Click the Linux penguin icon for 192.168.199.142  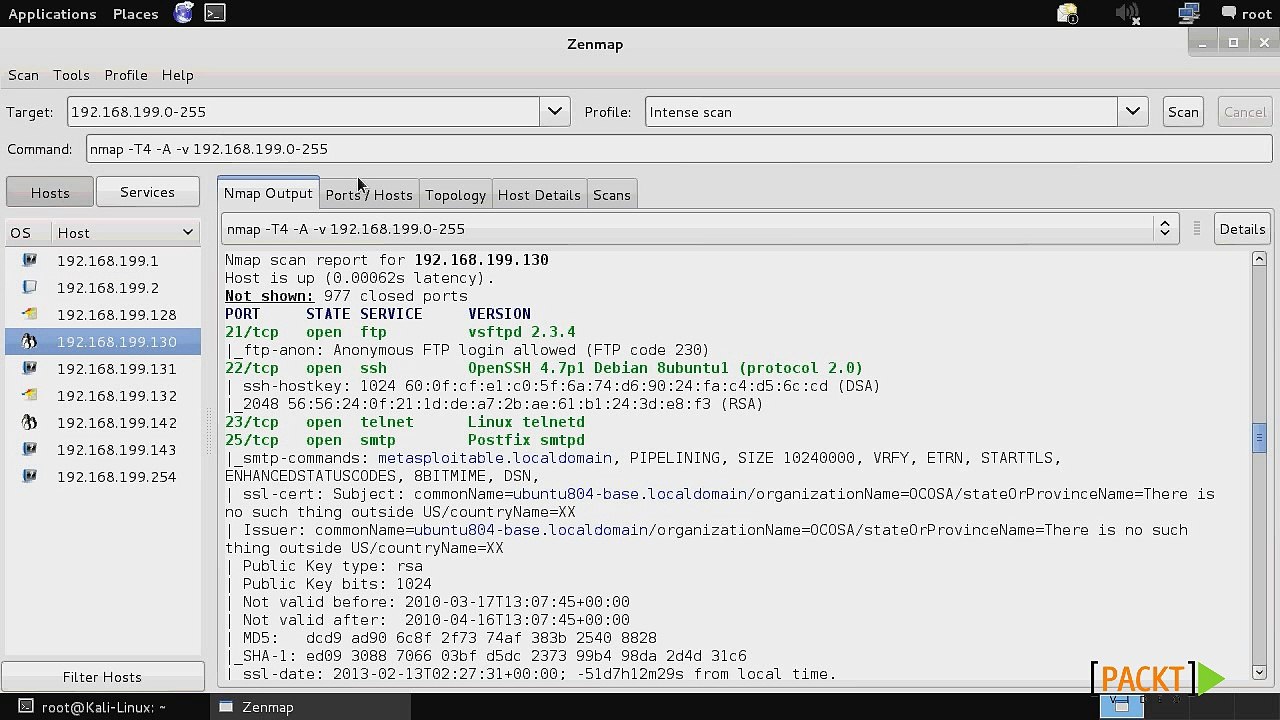coord(30,422)
